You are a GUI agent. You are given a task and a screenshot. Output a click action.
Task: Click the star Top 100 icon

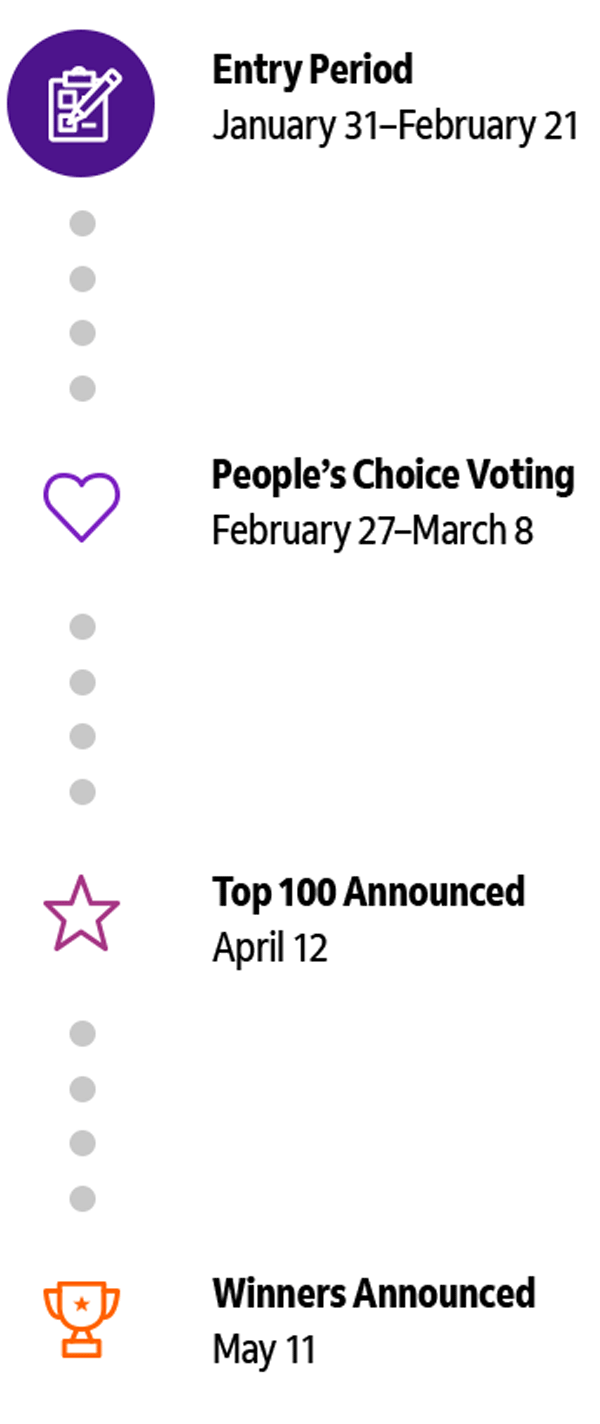(x=81, y=912)
